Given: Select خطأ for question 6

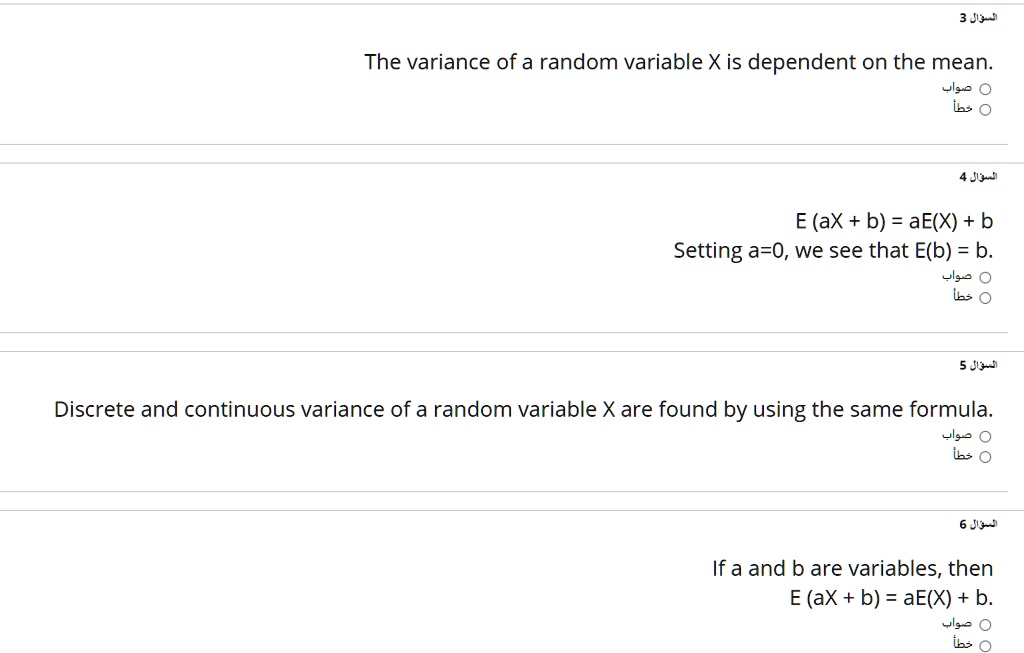Looking at the screenshot, I should tap(984, 644).
